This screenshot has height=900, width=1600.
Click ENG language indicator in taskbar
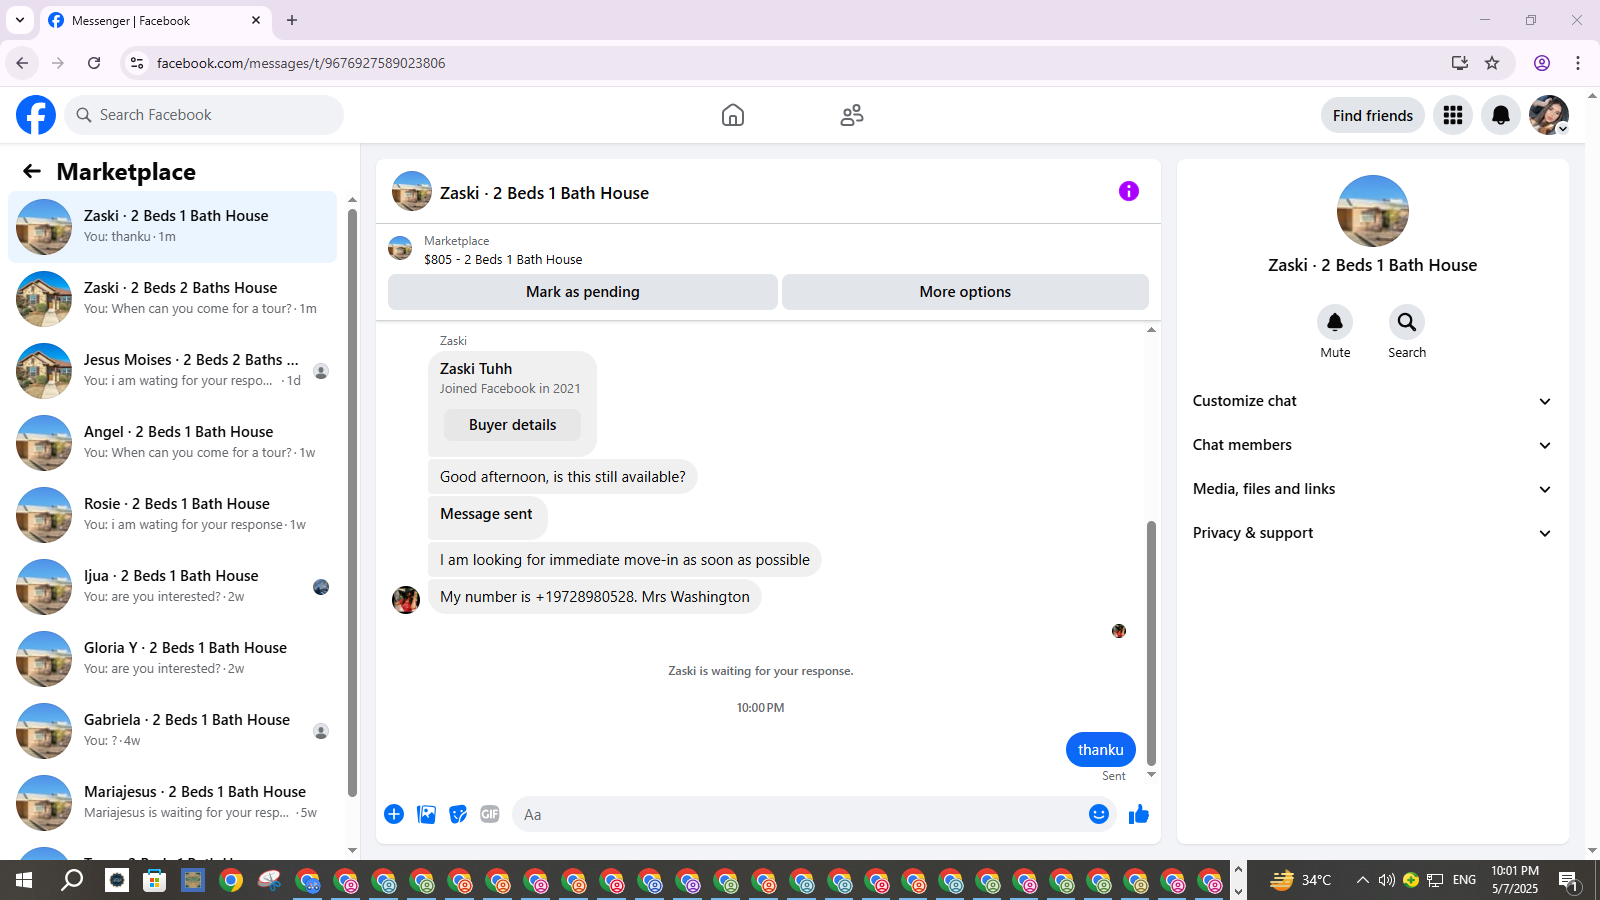point(1464,880)
